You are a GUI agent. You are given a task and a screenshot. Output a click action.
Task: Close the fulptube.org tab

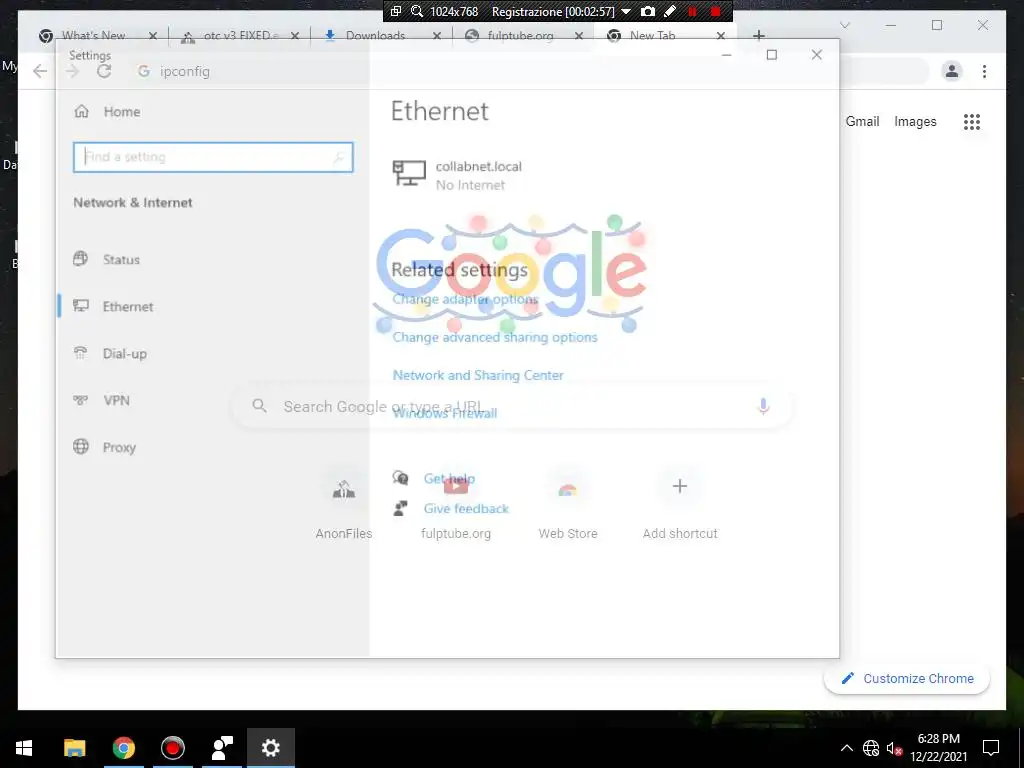click(x=579, y=36)
